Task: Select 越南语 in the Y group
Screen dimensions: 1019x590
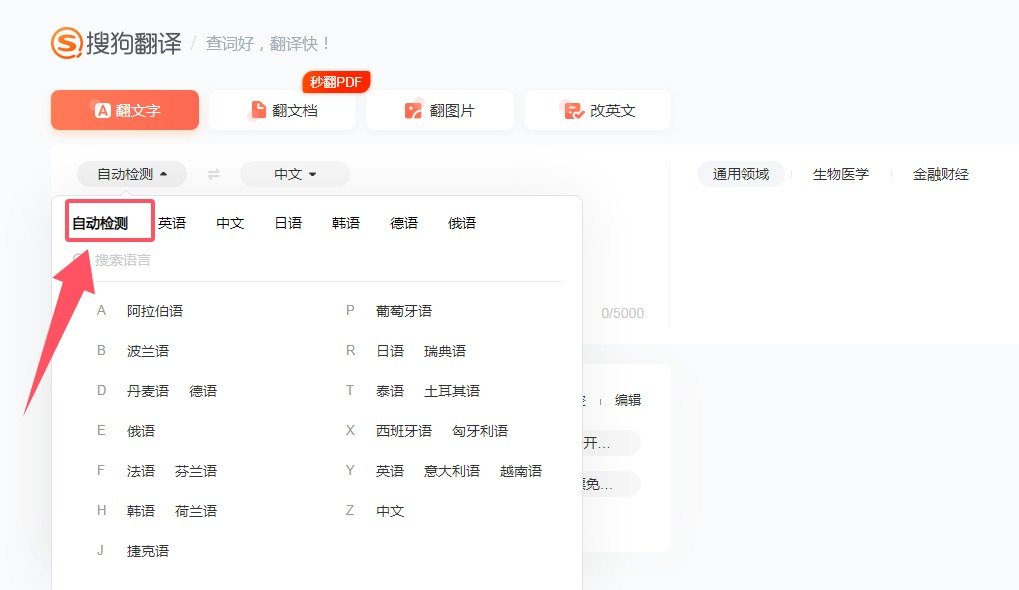Action: point(521,471)
